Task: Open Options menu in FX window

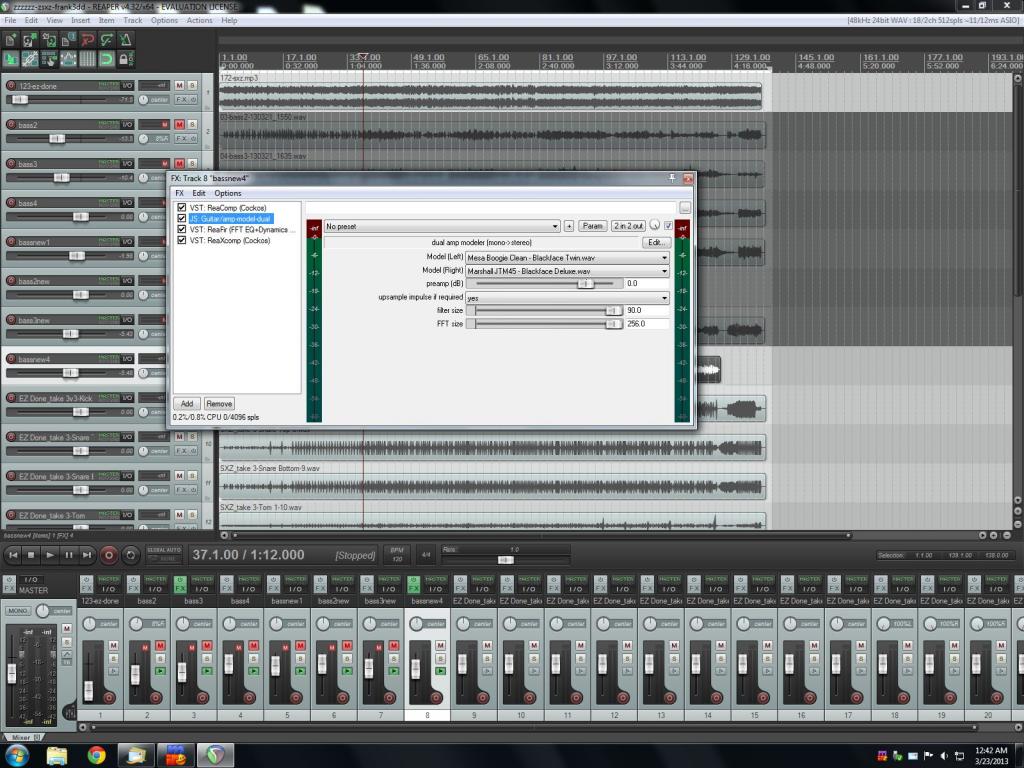Action: (x=228, y=193)
